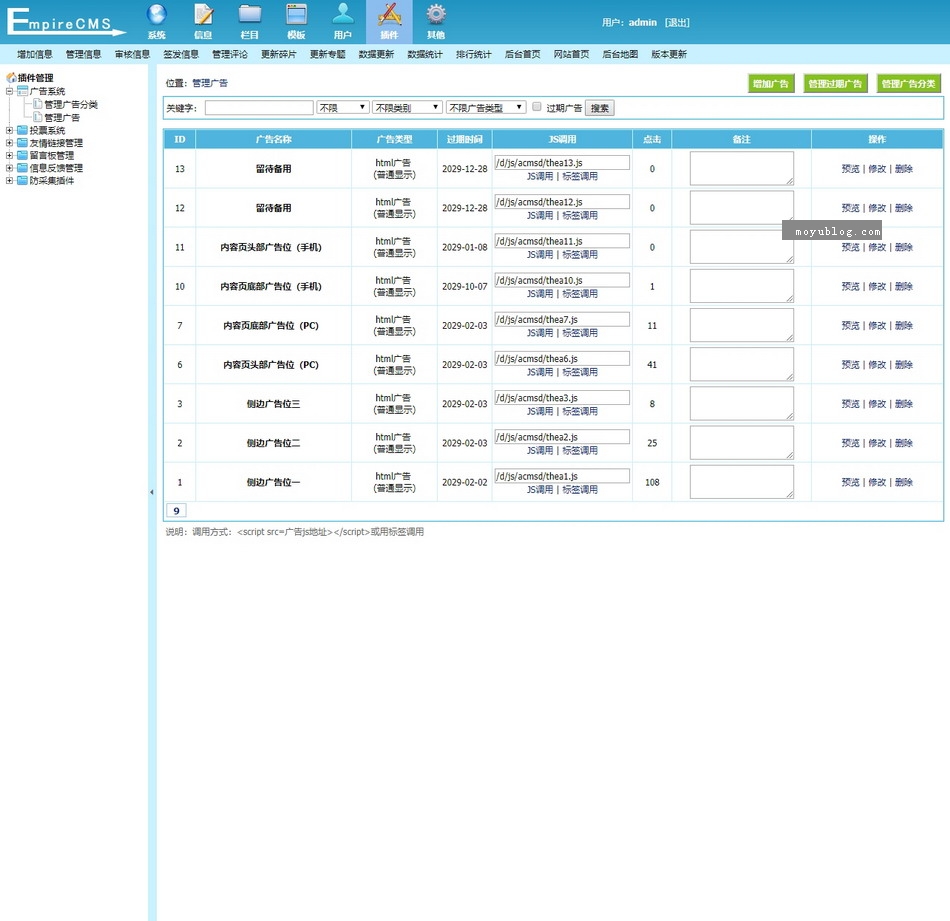
Task: Click 修改 for ad ID 12
Action: tap(877, 208)
